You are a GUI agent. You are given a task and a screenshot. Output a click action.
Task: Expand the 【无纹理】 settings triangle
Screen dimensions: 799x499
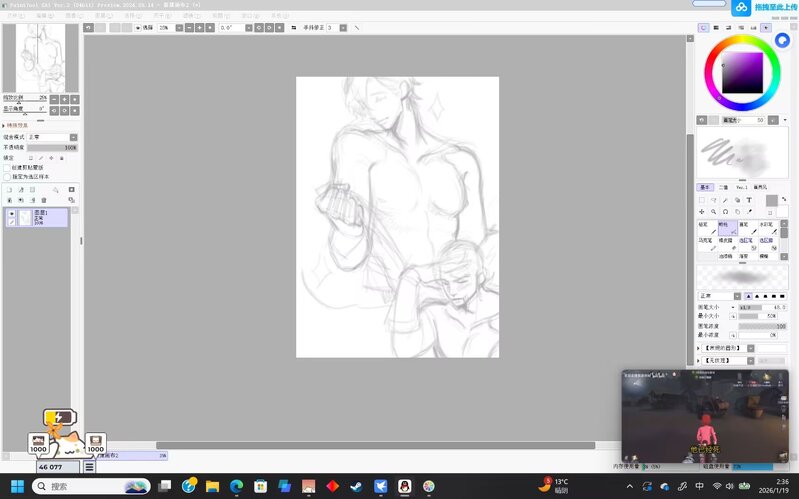pos(699,360)
